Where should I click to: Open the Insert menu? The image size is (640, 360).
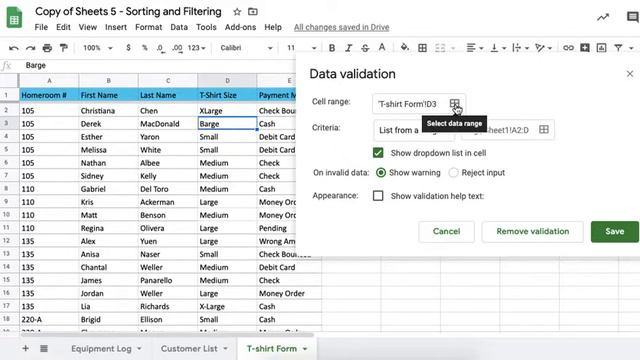pyautogui.click(x=116, y=27)
